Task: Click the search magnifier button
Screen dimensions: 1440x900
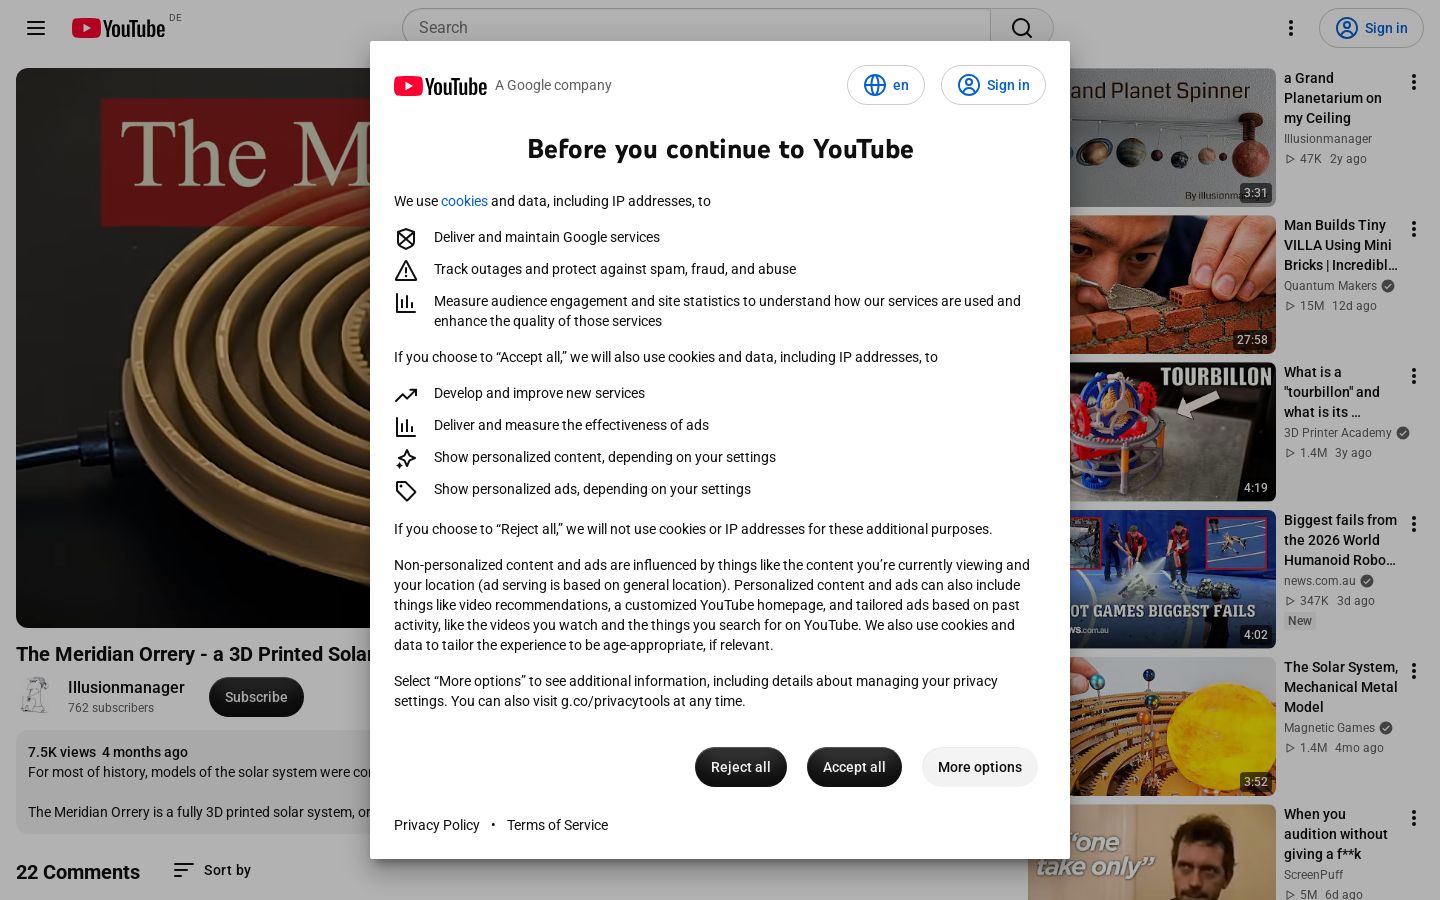Action: (1021, 28)
